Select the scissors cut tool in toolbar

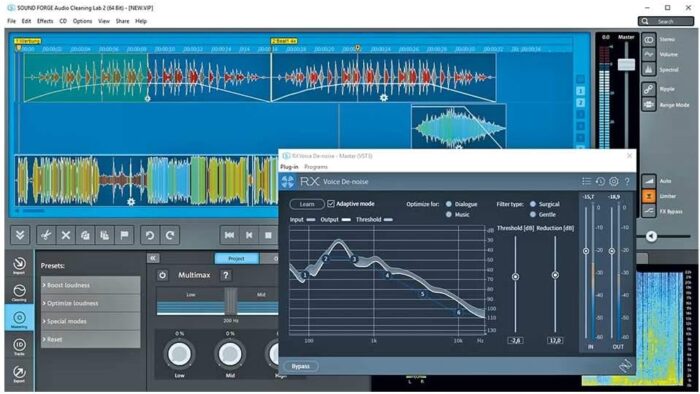[46, 235]
